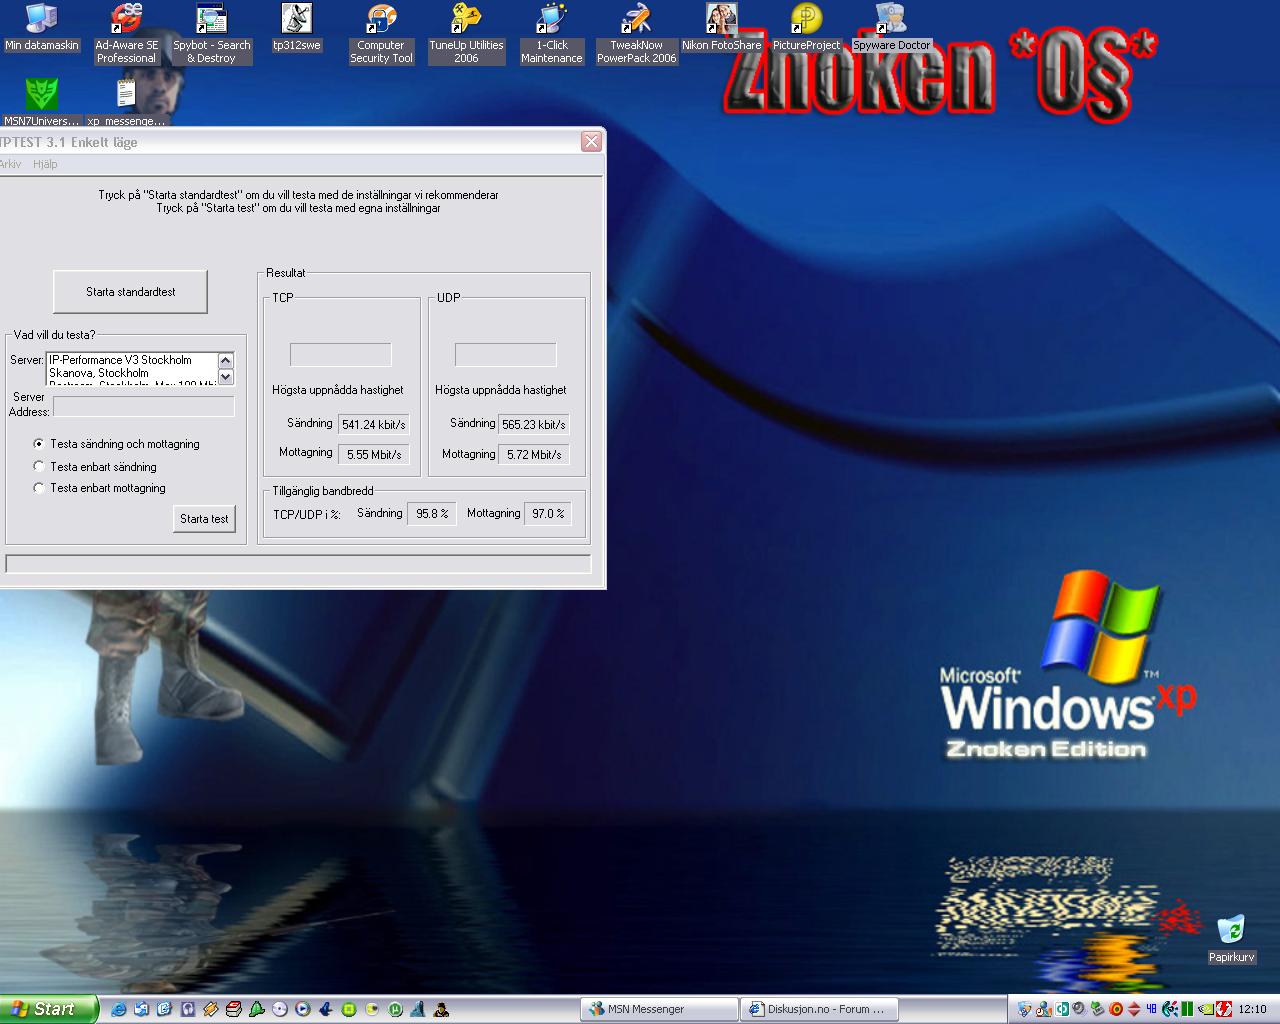Select Testa enbart mottagning option
Screen dimensions: 1280x1024
click(x=100, y=488)
